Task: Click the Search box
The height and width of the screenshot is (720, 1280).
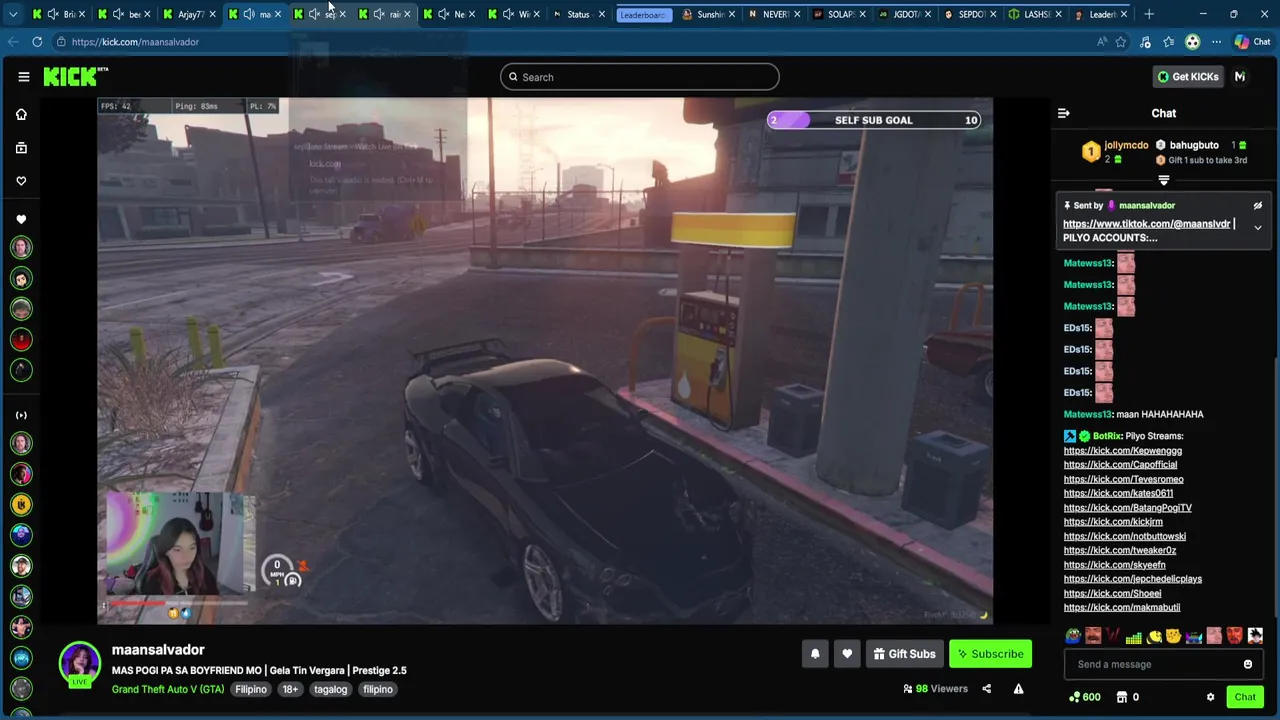Action: (640, 77)
